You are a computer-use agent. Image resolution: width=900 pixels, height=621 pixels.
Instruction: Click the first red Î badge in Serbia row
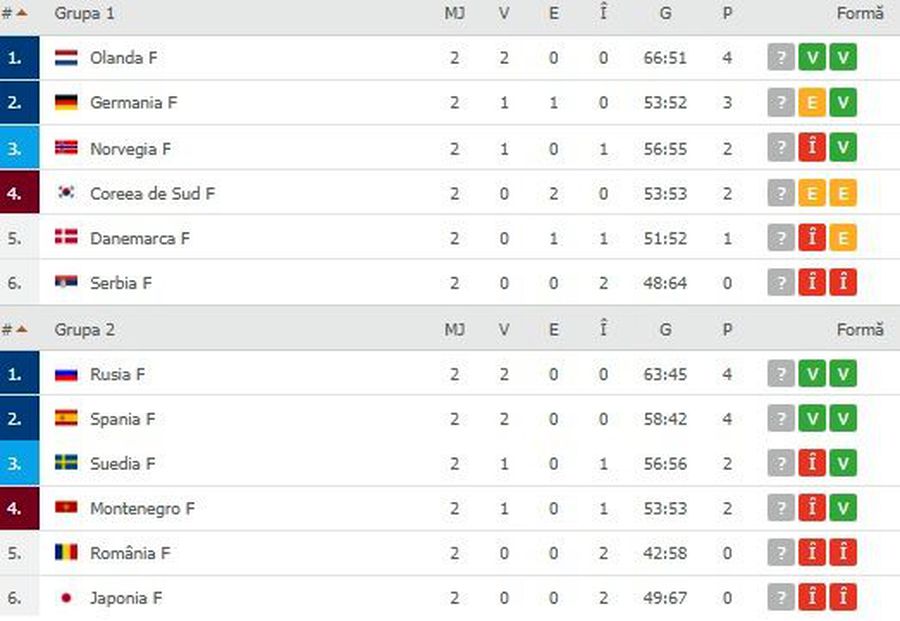812,282
